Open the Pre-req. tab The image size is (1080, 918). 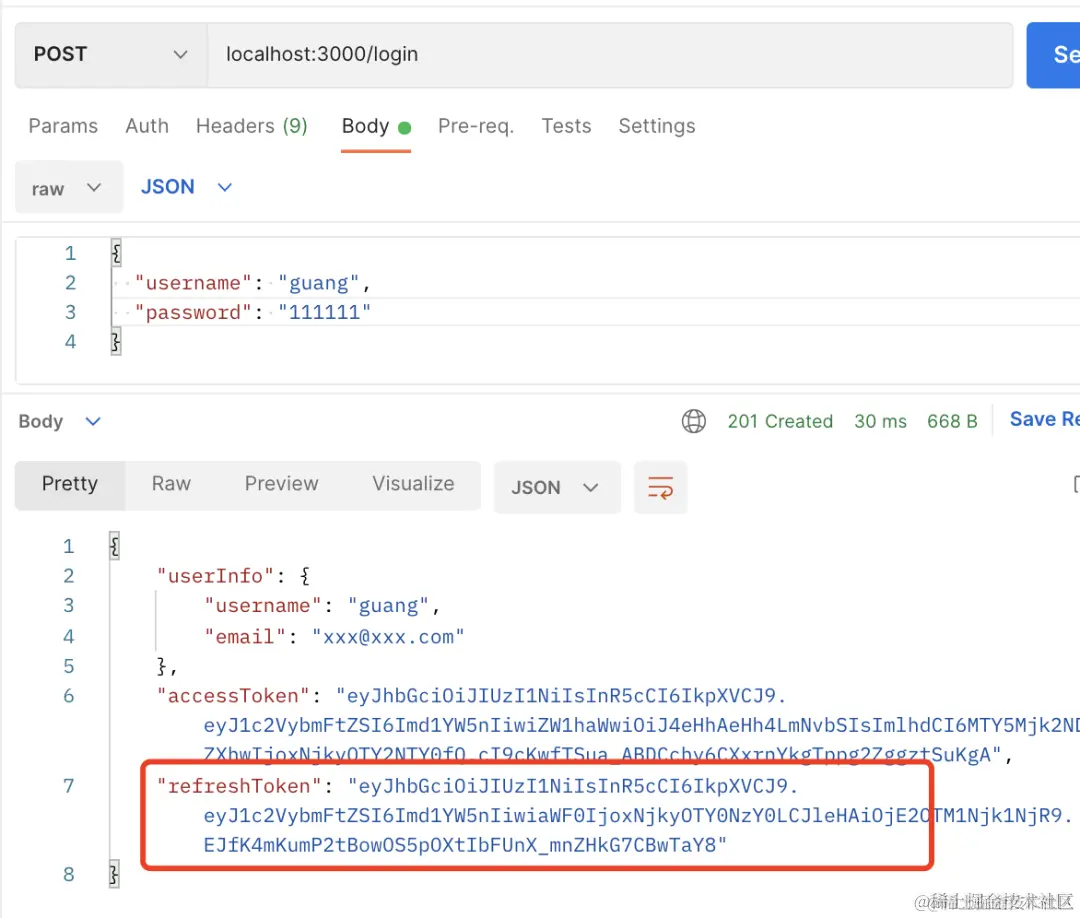[x=476, y=126]
